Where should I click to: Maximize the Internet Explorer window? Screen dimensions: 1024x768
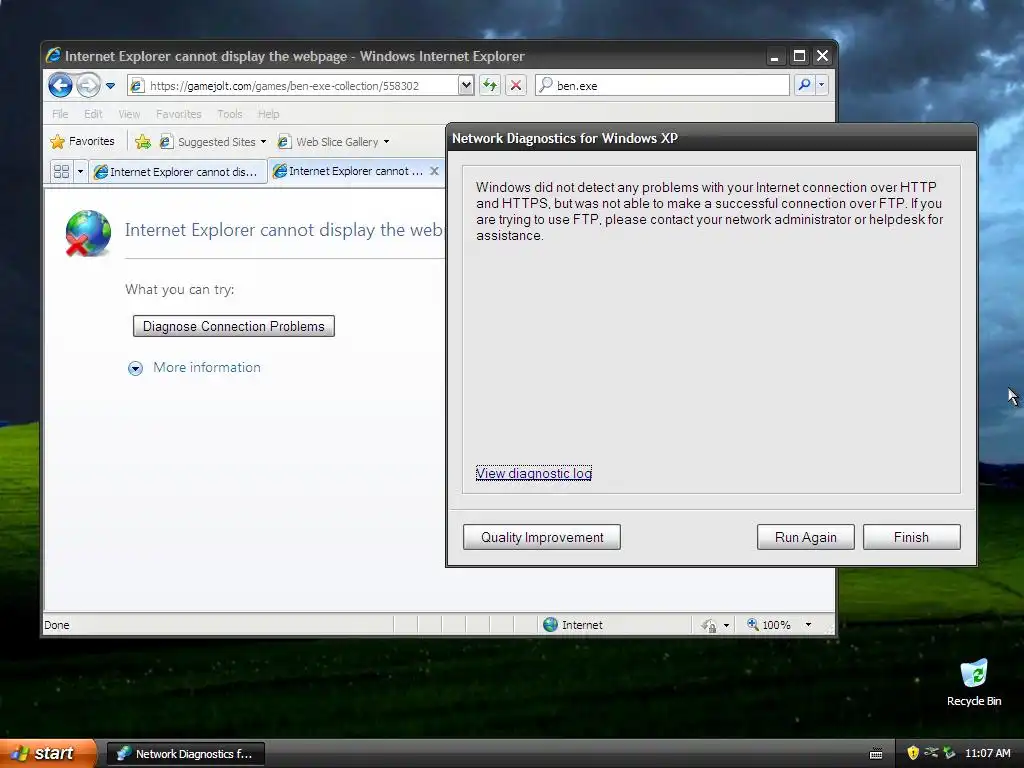(x=799, y=56)
